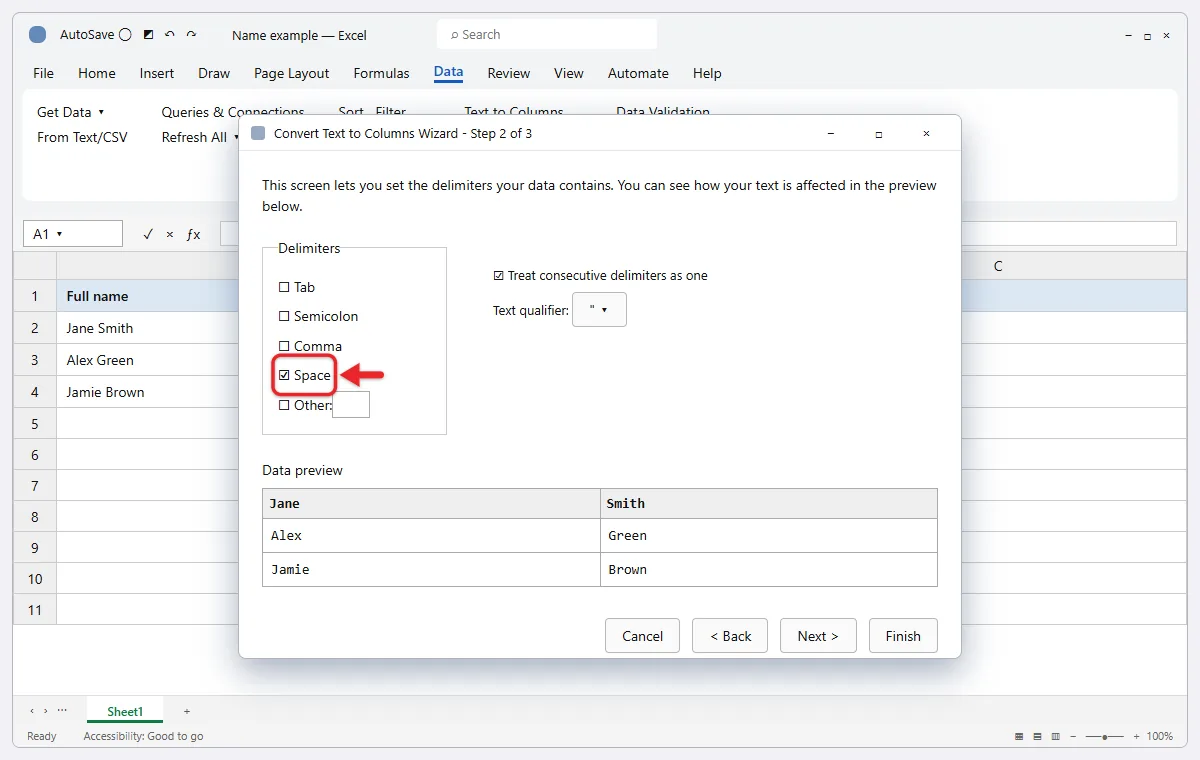The width and height of the screenshot is (1200, 760).
Task: Click the wizard dialog title icon
Action: point(258,133)
